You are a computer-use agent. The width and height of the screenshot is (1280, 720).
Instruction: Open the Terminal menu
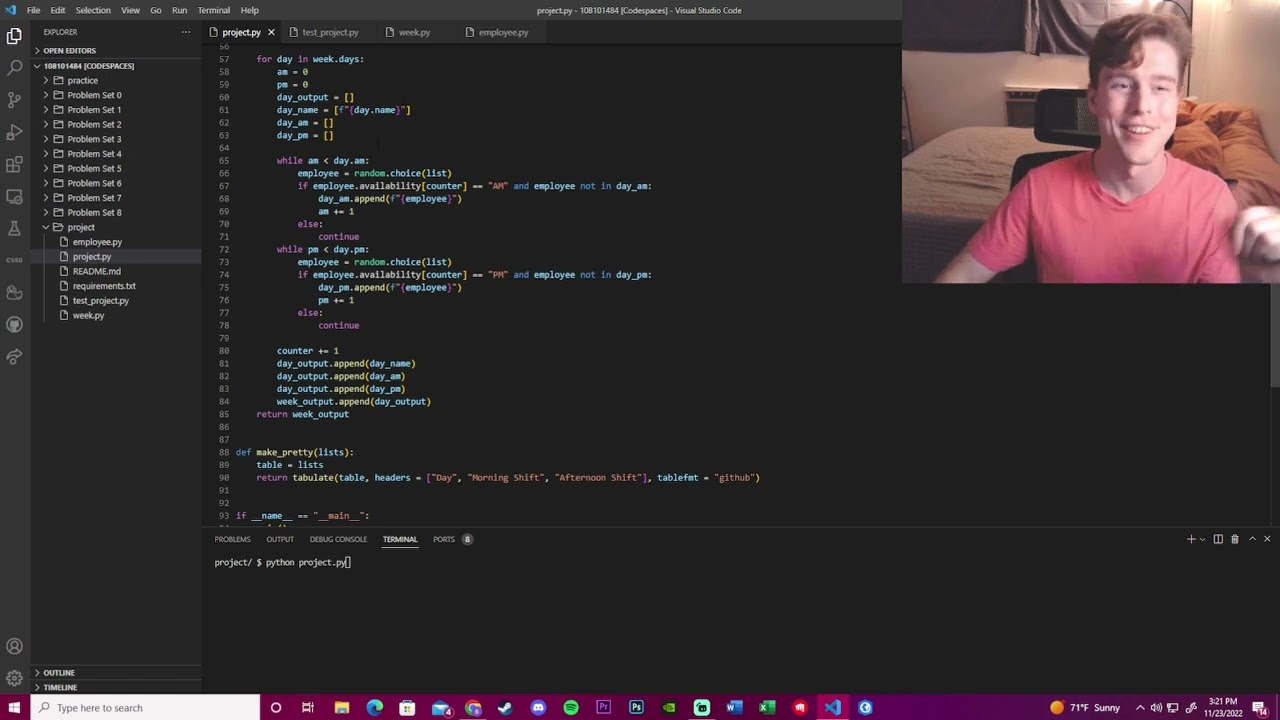click(x=214, y=10)
